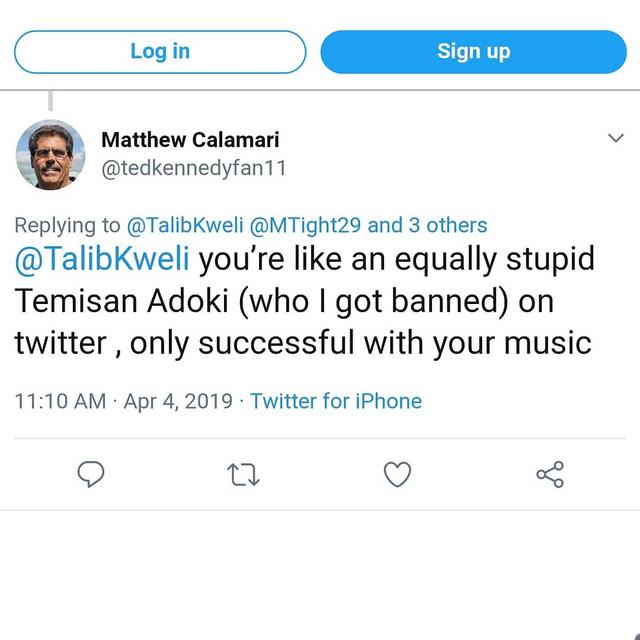The width and height of the screenshot is (640, 640).
Task: Visit the @tedkennedyfan11 handle
Action: pos(194,168)
